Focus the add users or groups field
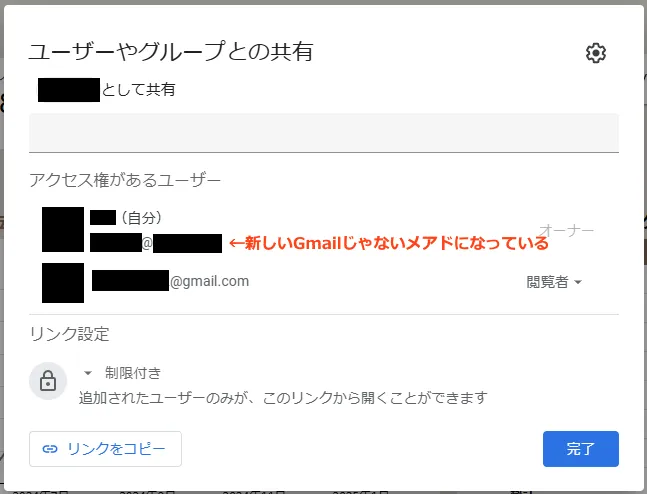647x494 pixels. [x=323, y=133]
